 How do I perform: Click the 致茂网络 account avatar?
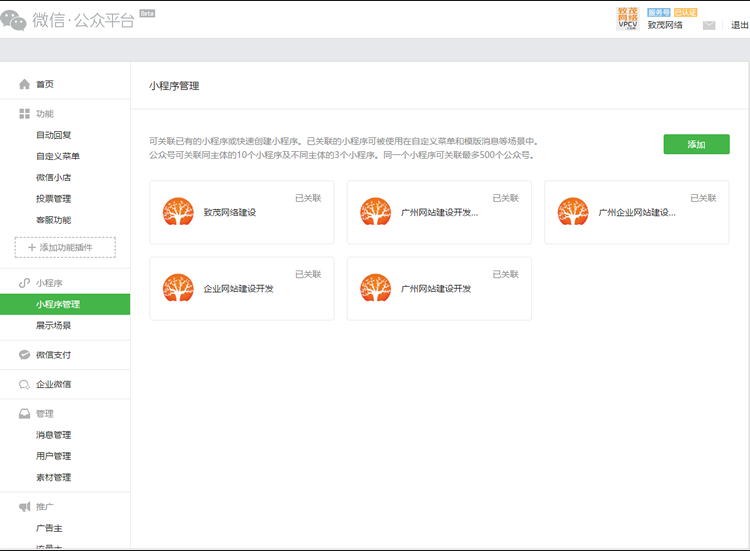(x=628, y=18)
